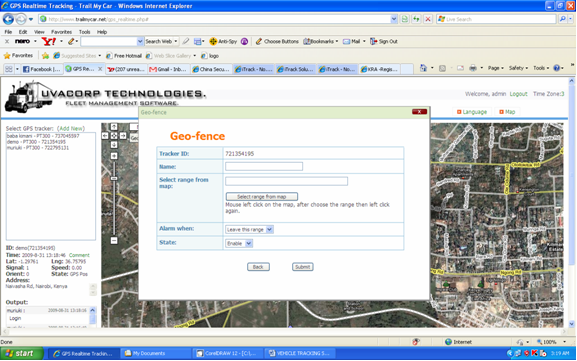The image size is (577, 361).
Task: Open Anti-Spy from the Yahoo toolbar
Action: pyautogui.click(x=223, y=41)
